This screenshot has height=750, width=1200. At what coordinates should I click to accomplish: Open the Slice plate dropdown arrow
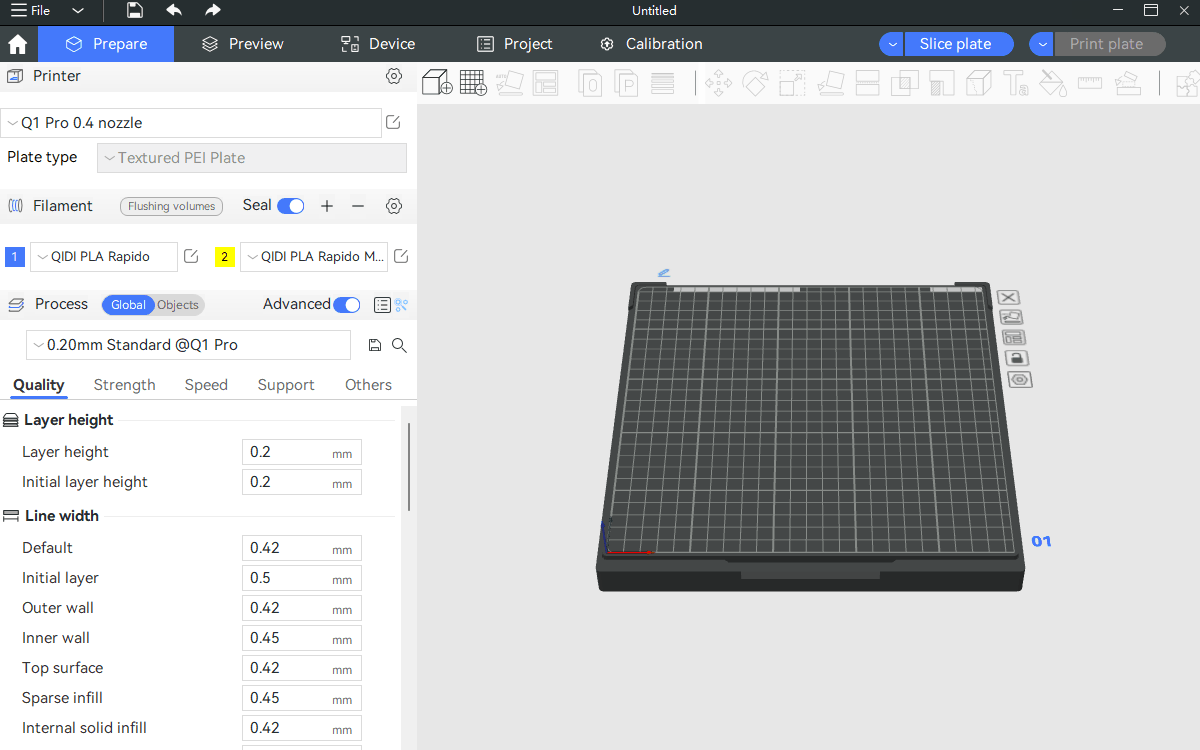[x=892, y=44]
